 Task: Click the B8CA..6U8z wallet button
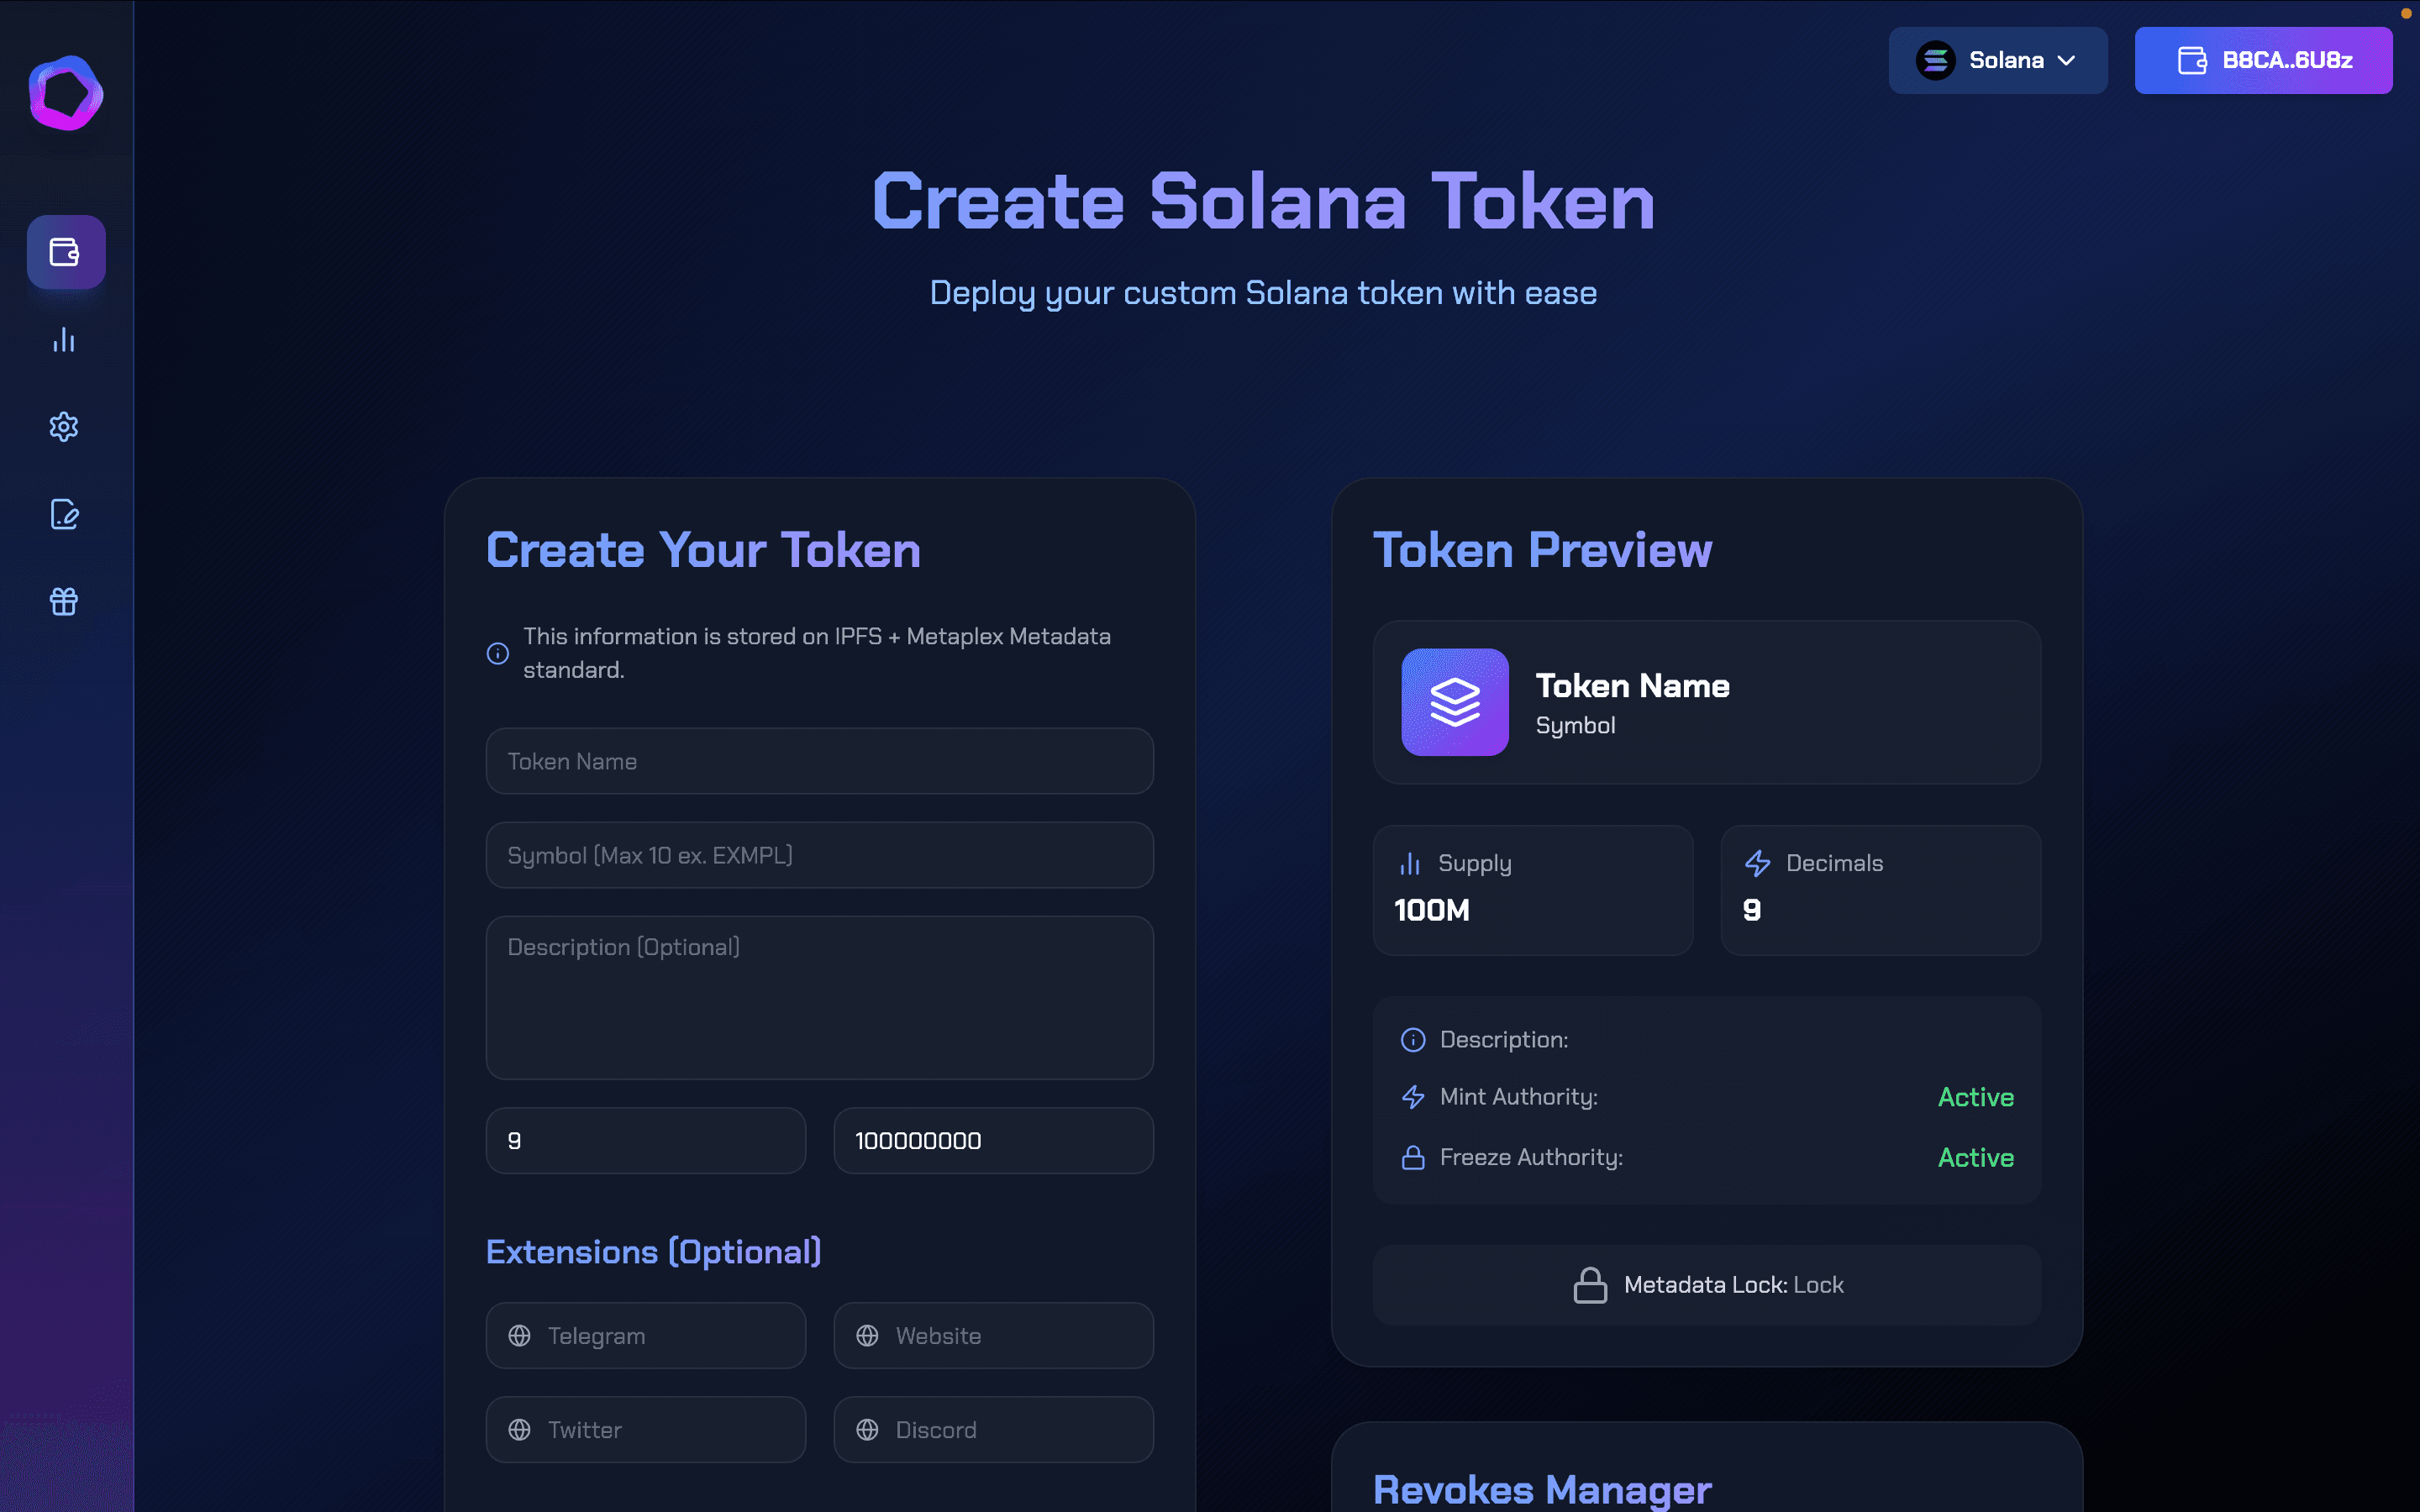(x=2263, y=60)
